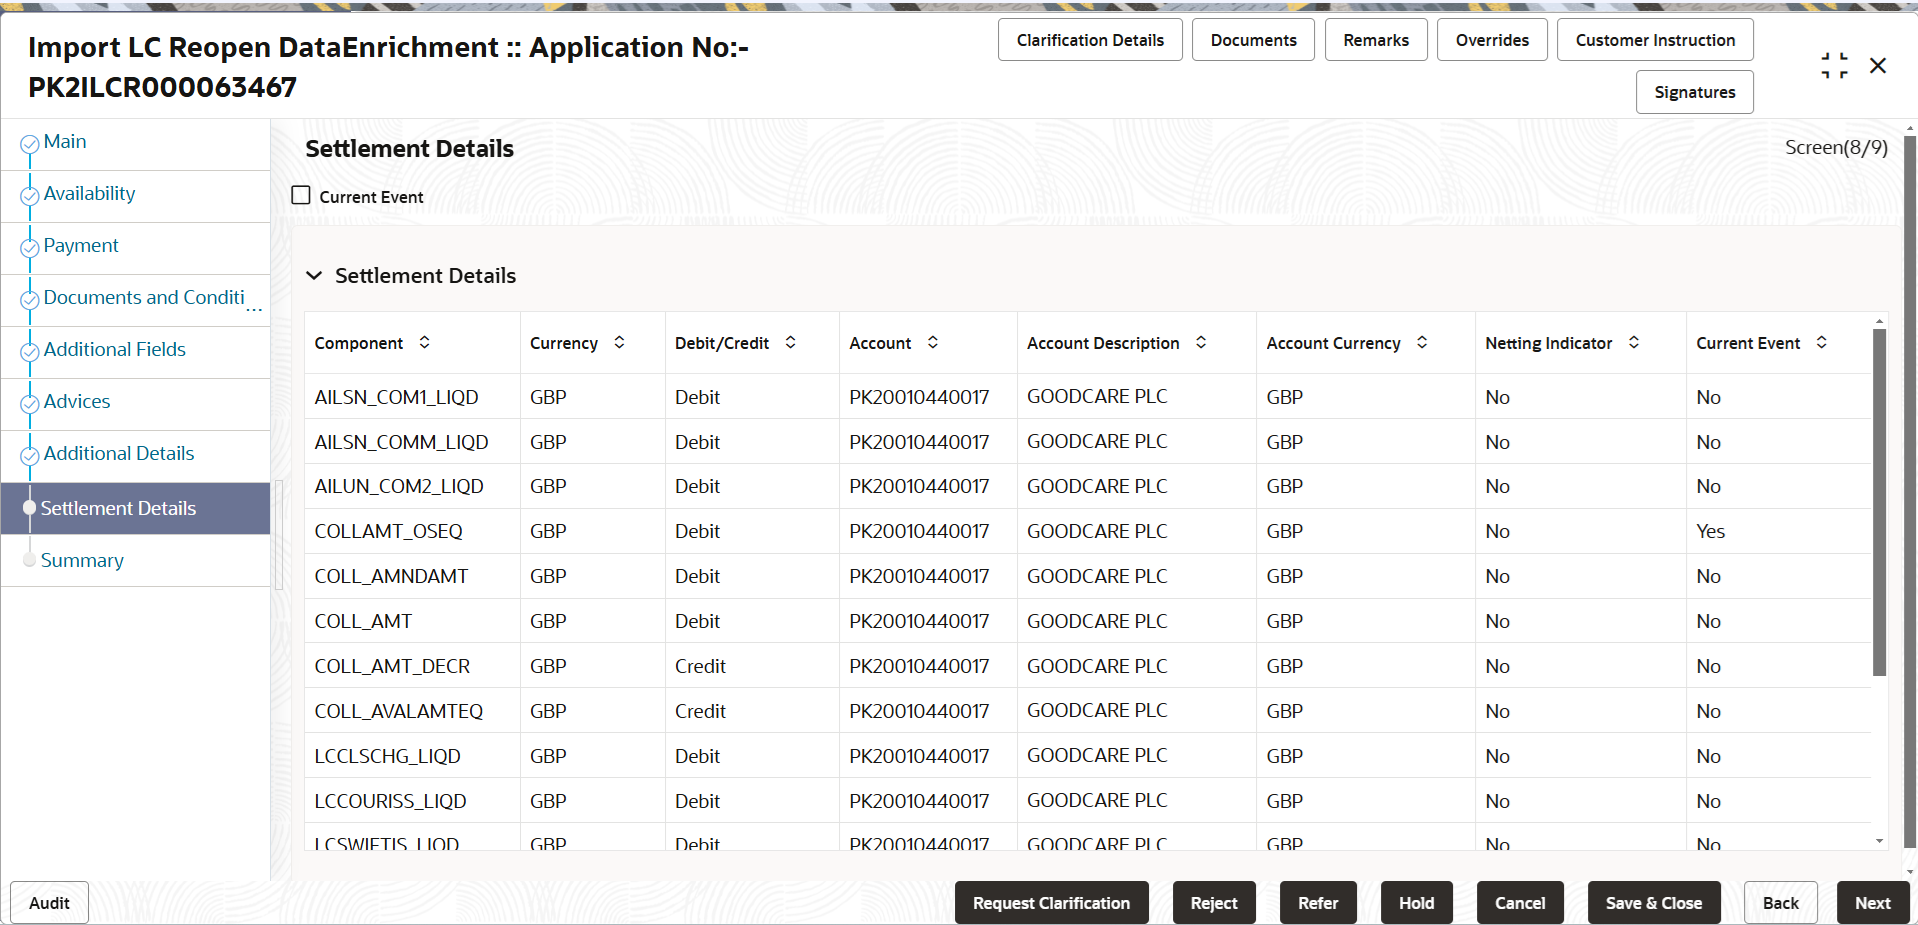The width and height of the screenshot is (1918, 925).
Task: Sort the Account Description column
Action: coord(1200,342)
